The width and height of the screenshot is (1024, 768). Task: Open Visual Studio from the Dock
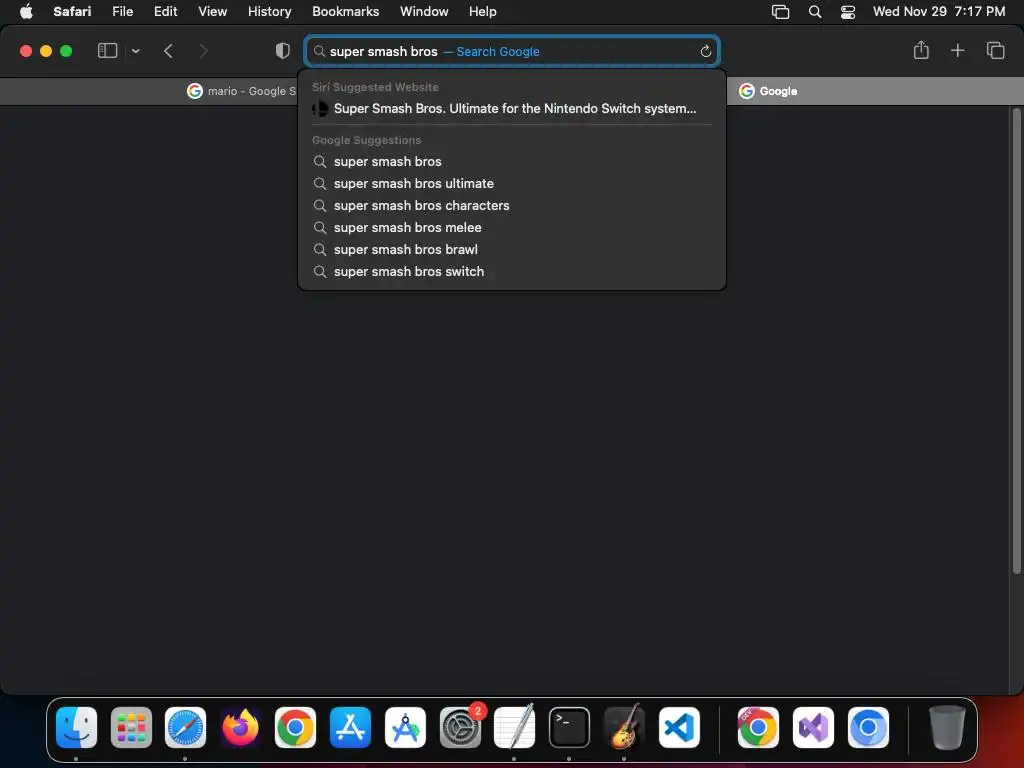813,728
